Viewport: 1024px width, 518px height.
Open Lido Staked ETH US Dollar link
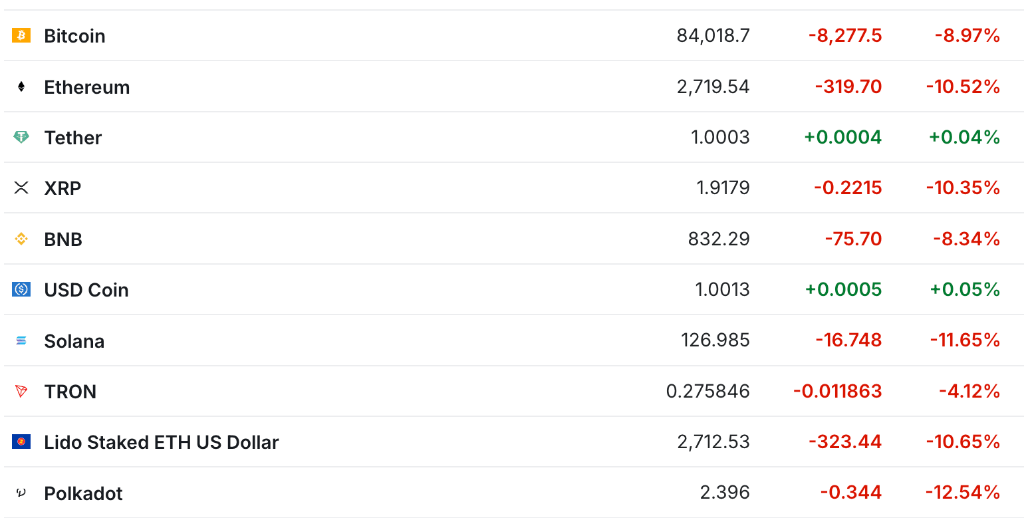[161, 442]
